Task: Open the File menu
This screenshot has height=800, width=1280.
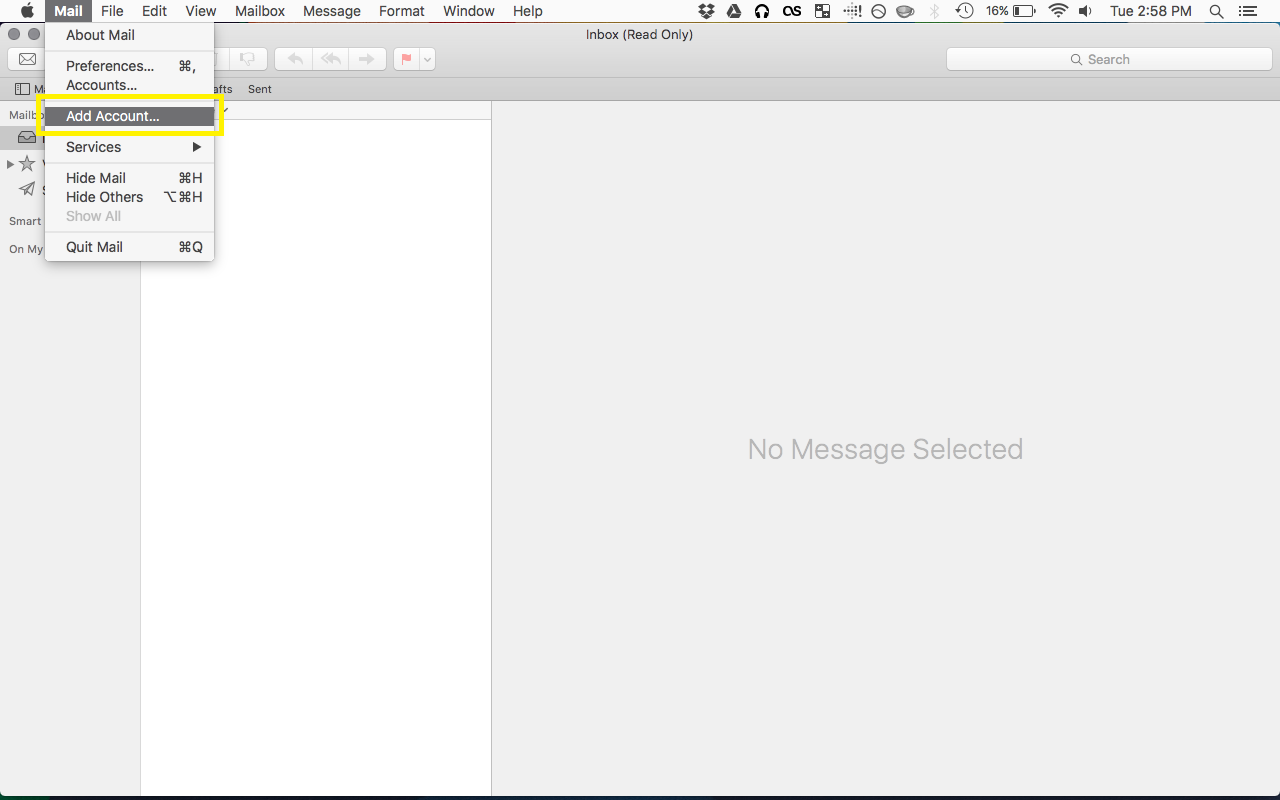Action: (112, 11)
